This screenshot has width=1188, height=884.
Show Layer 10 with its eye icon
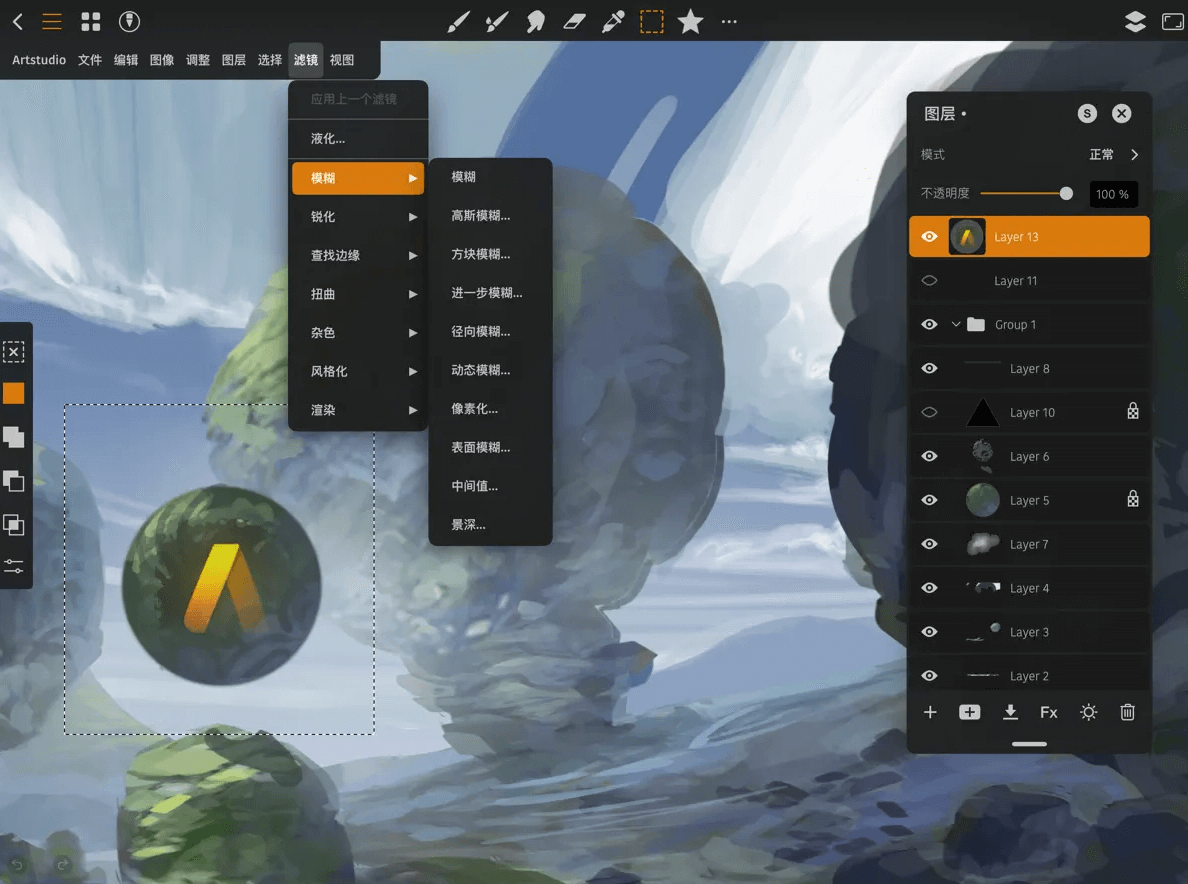click(x=930, y=412)
